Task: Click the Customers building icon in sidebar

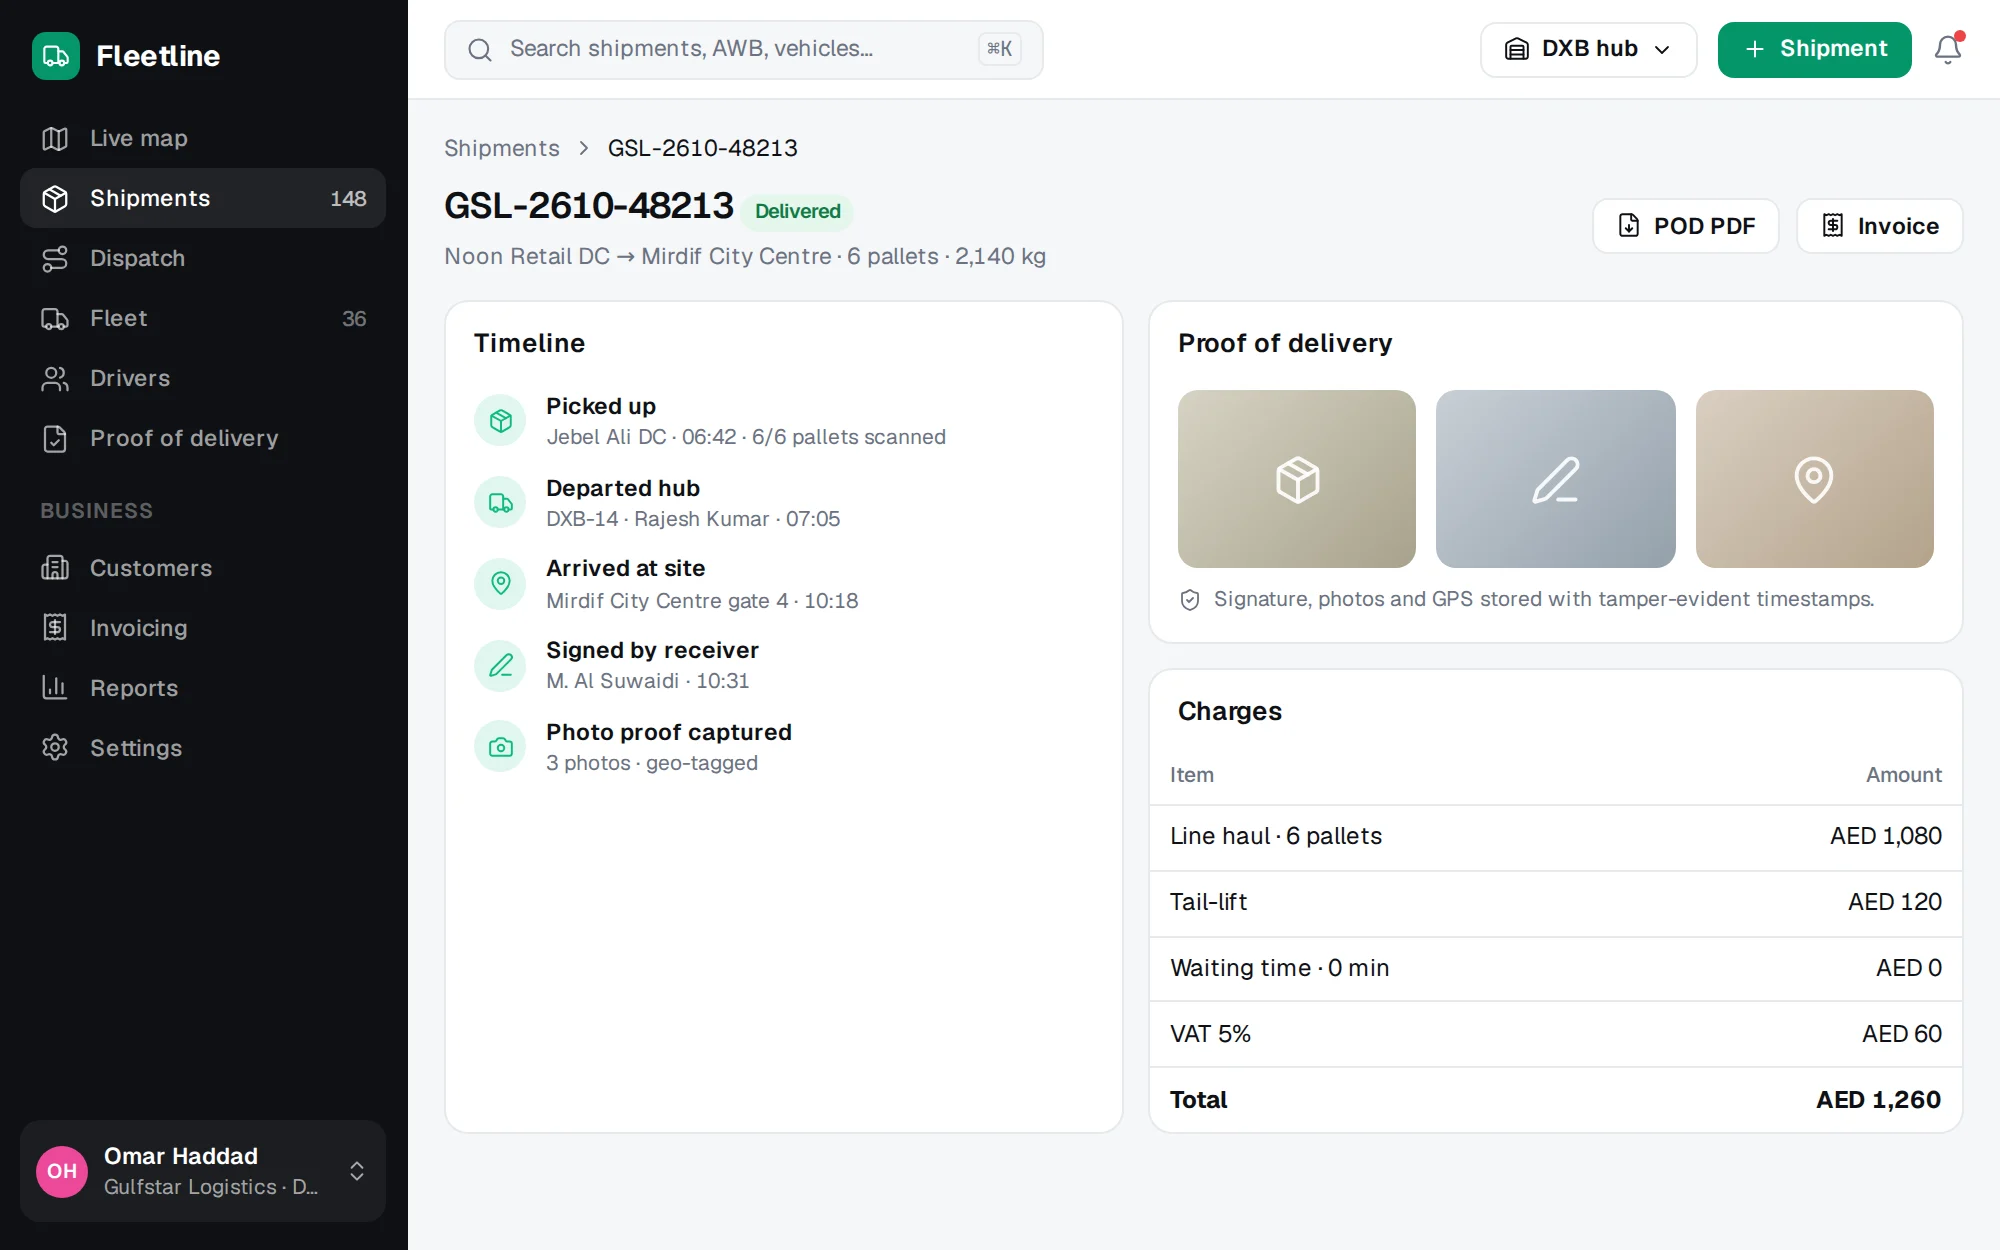Action: point(55,568)
